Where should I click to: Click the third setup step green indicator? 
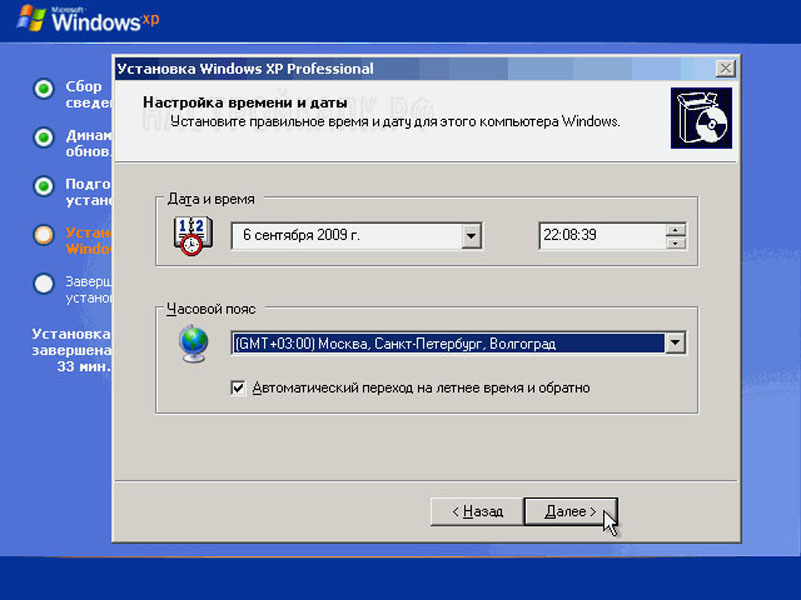click(43, 186)
